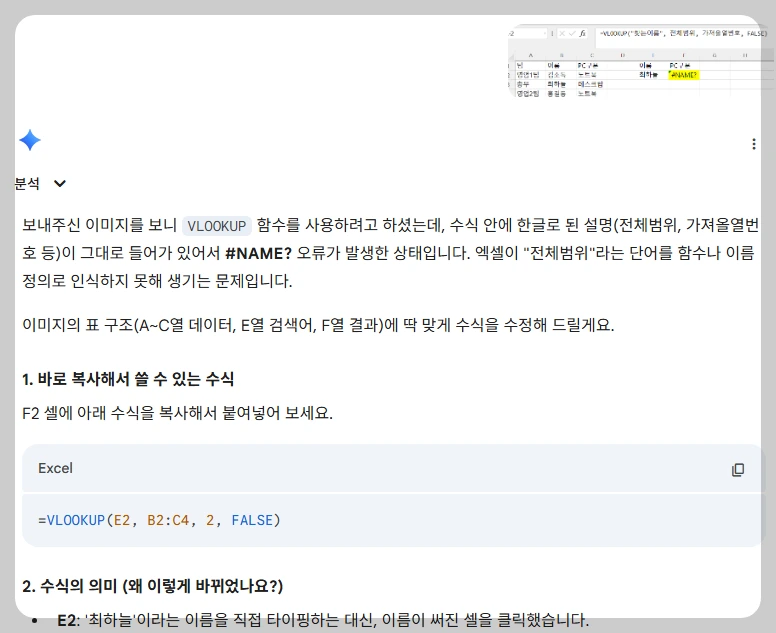Click the Excel code block header label
The width and height of the screenshot is (776, 633).
55,468
